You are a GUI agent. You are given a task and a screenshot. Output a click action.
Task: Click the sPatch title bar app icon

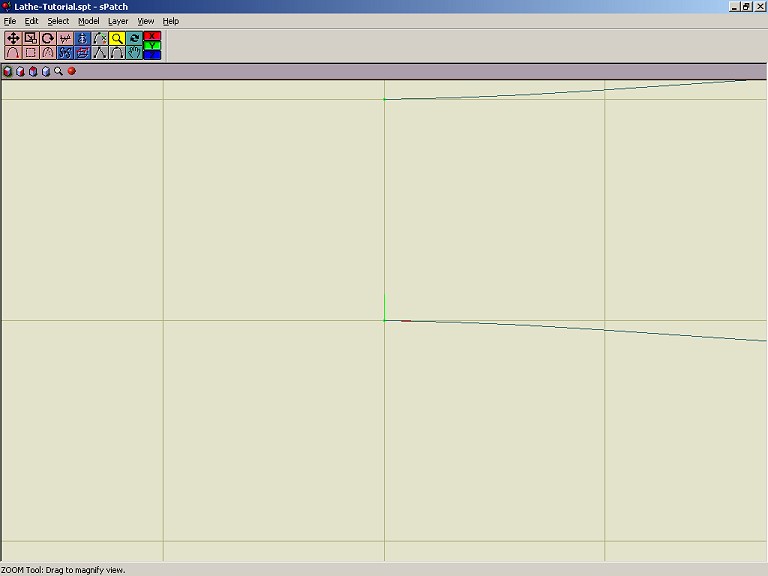pos(6,6)
